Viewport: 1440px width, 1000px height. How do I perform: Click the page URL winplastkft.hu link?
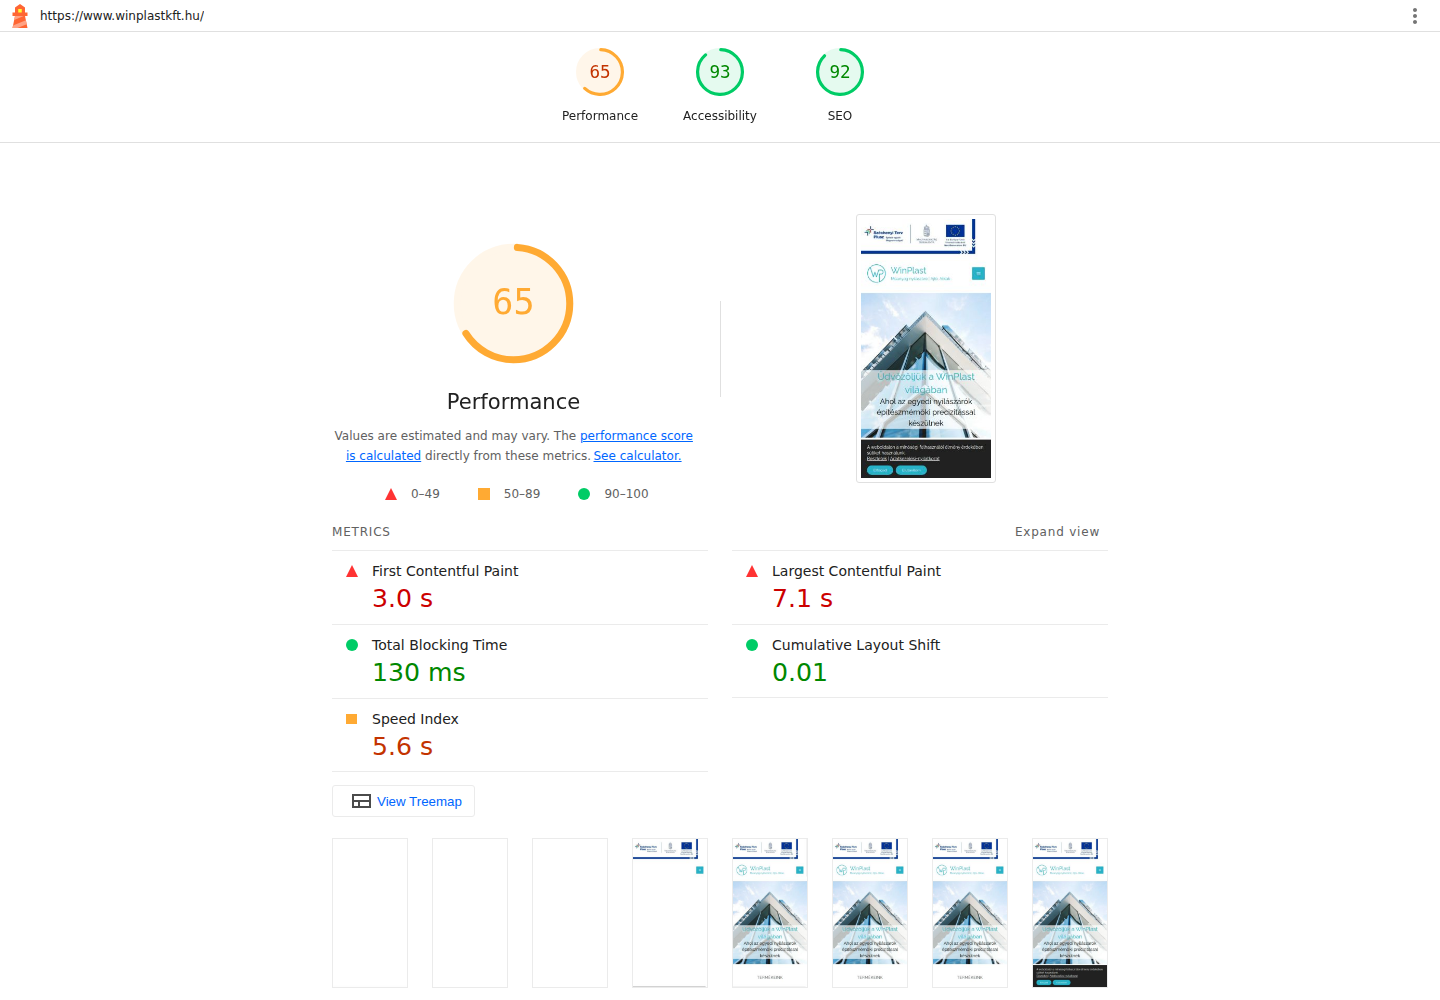122,16
